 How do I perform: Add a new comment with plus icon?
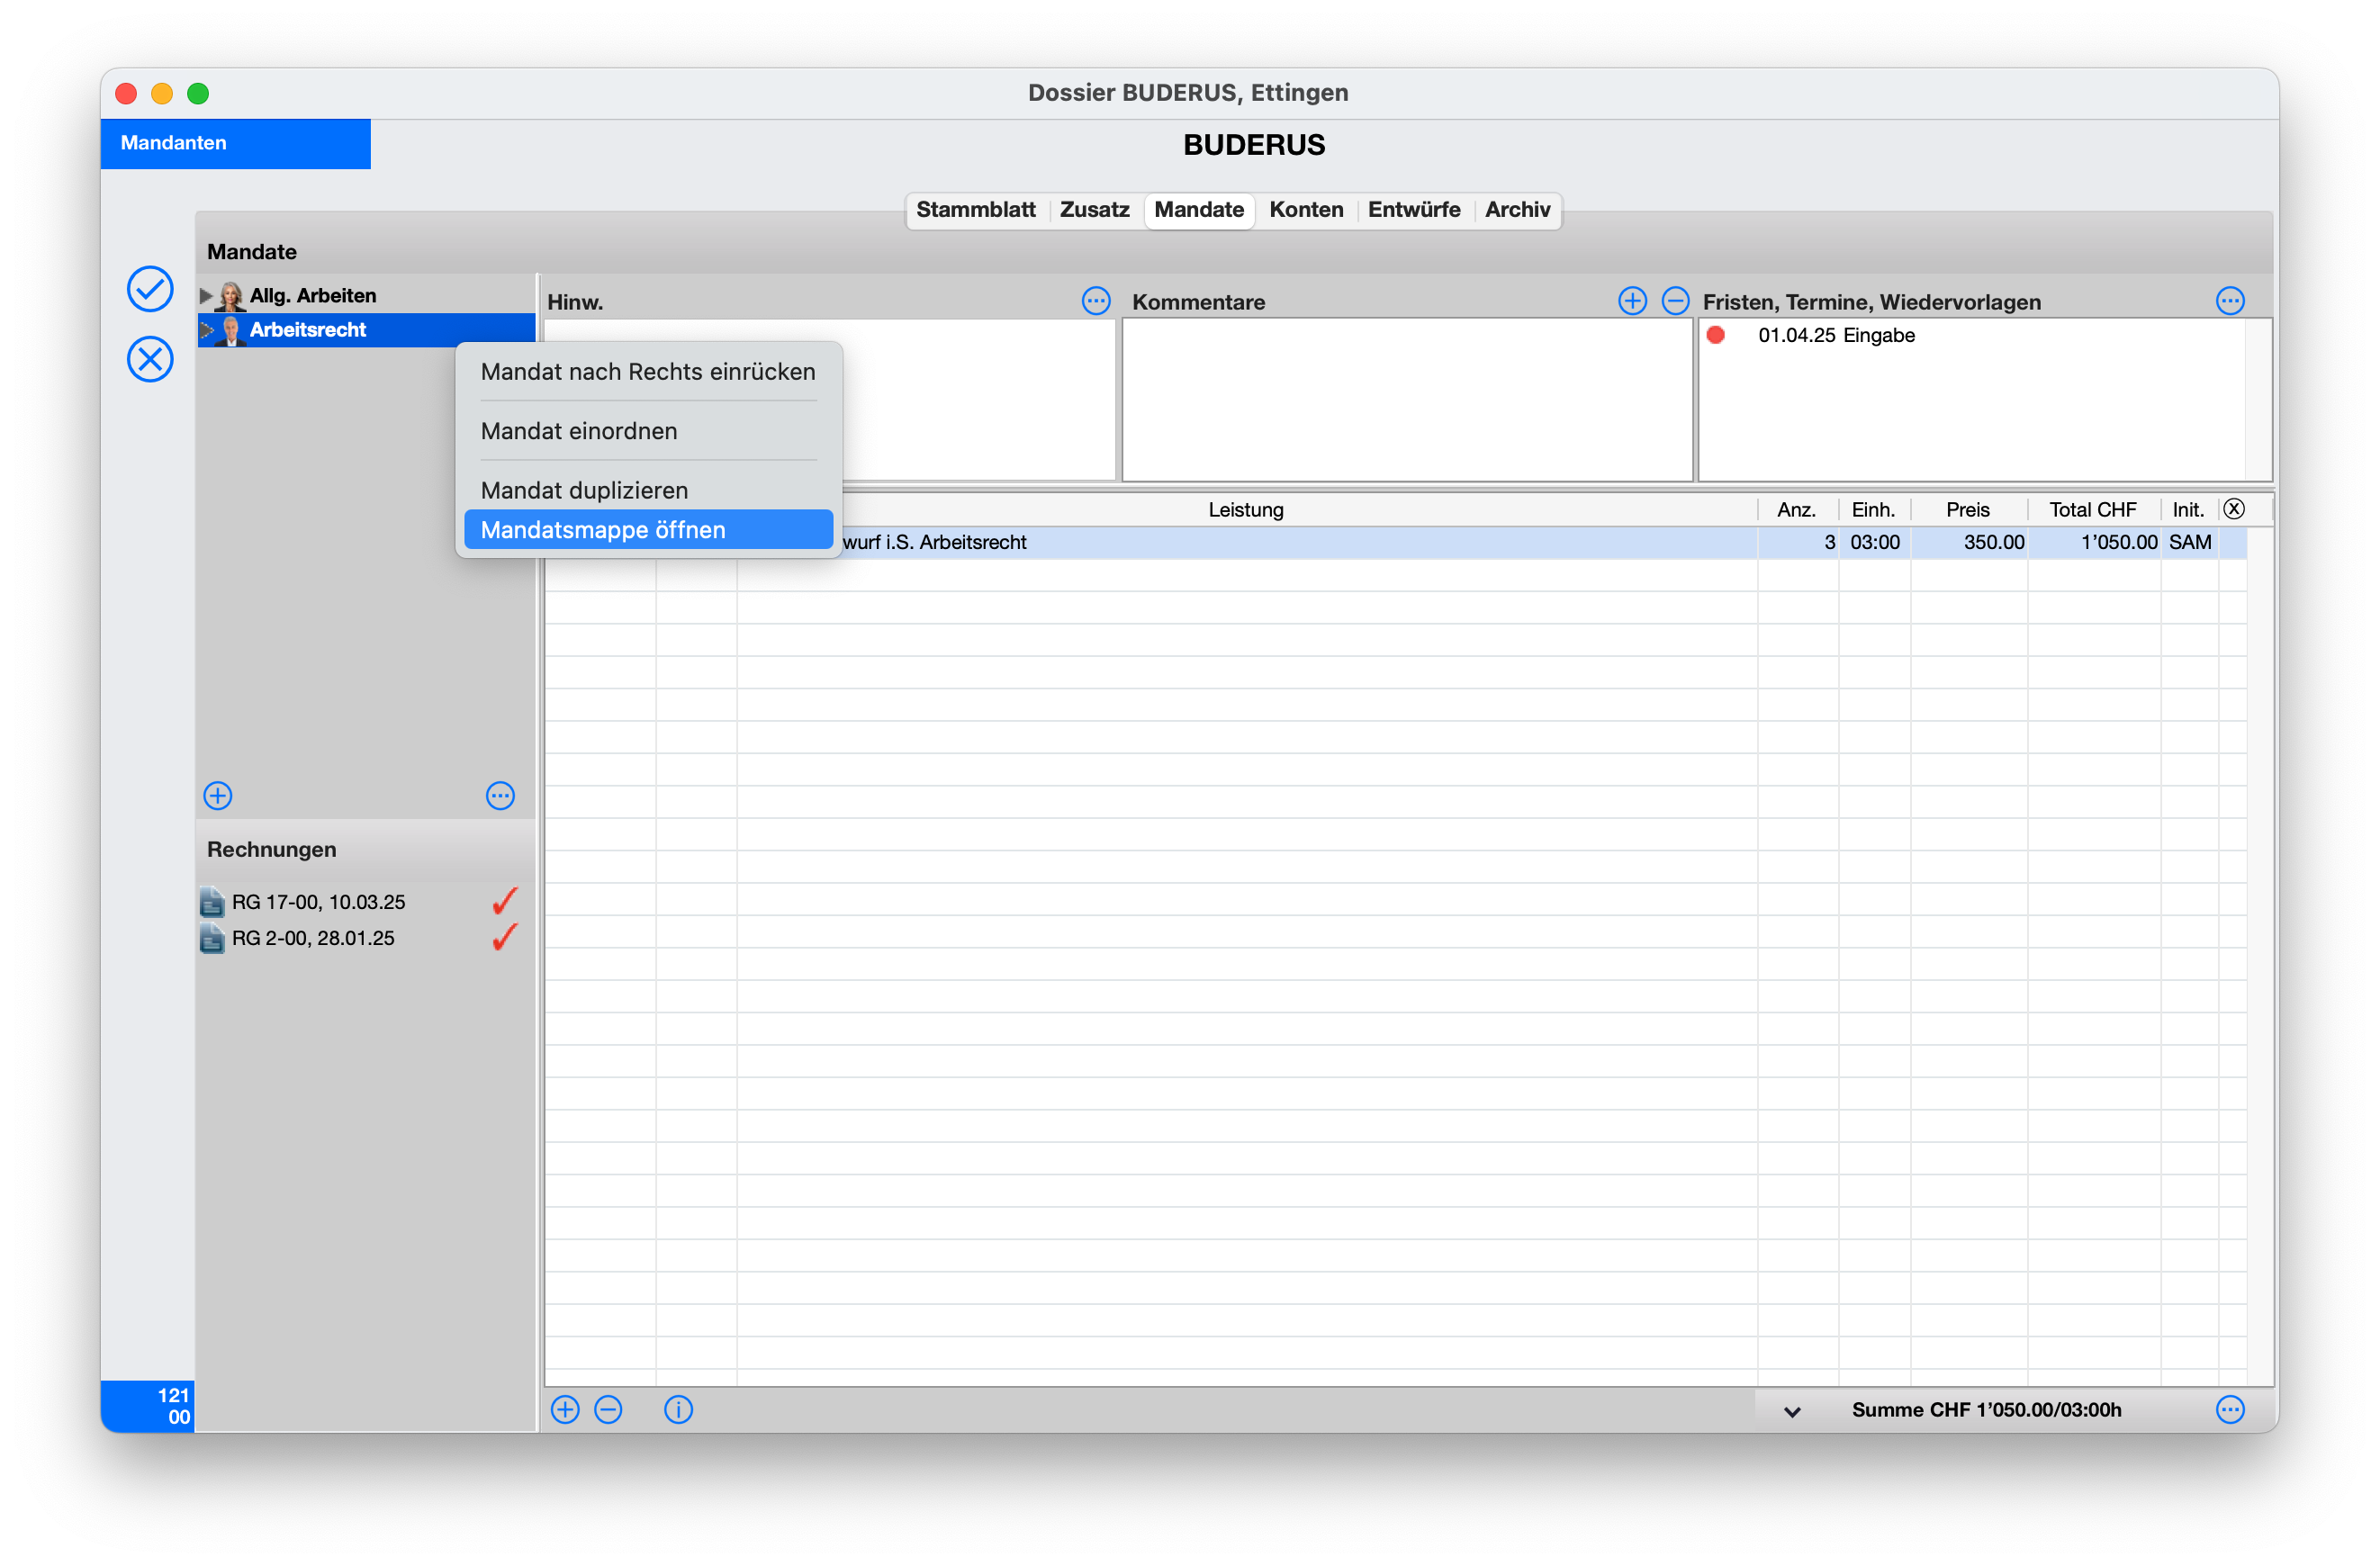(1632, 301)
